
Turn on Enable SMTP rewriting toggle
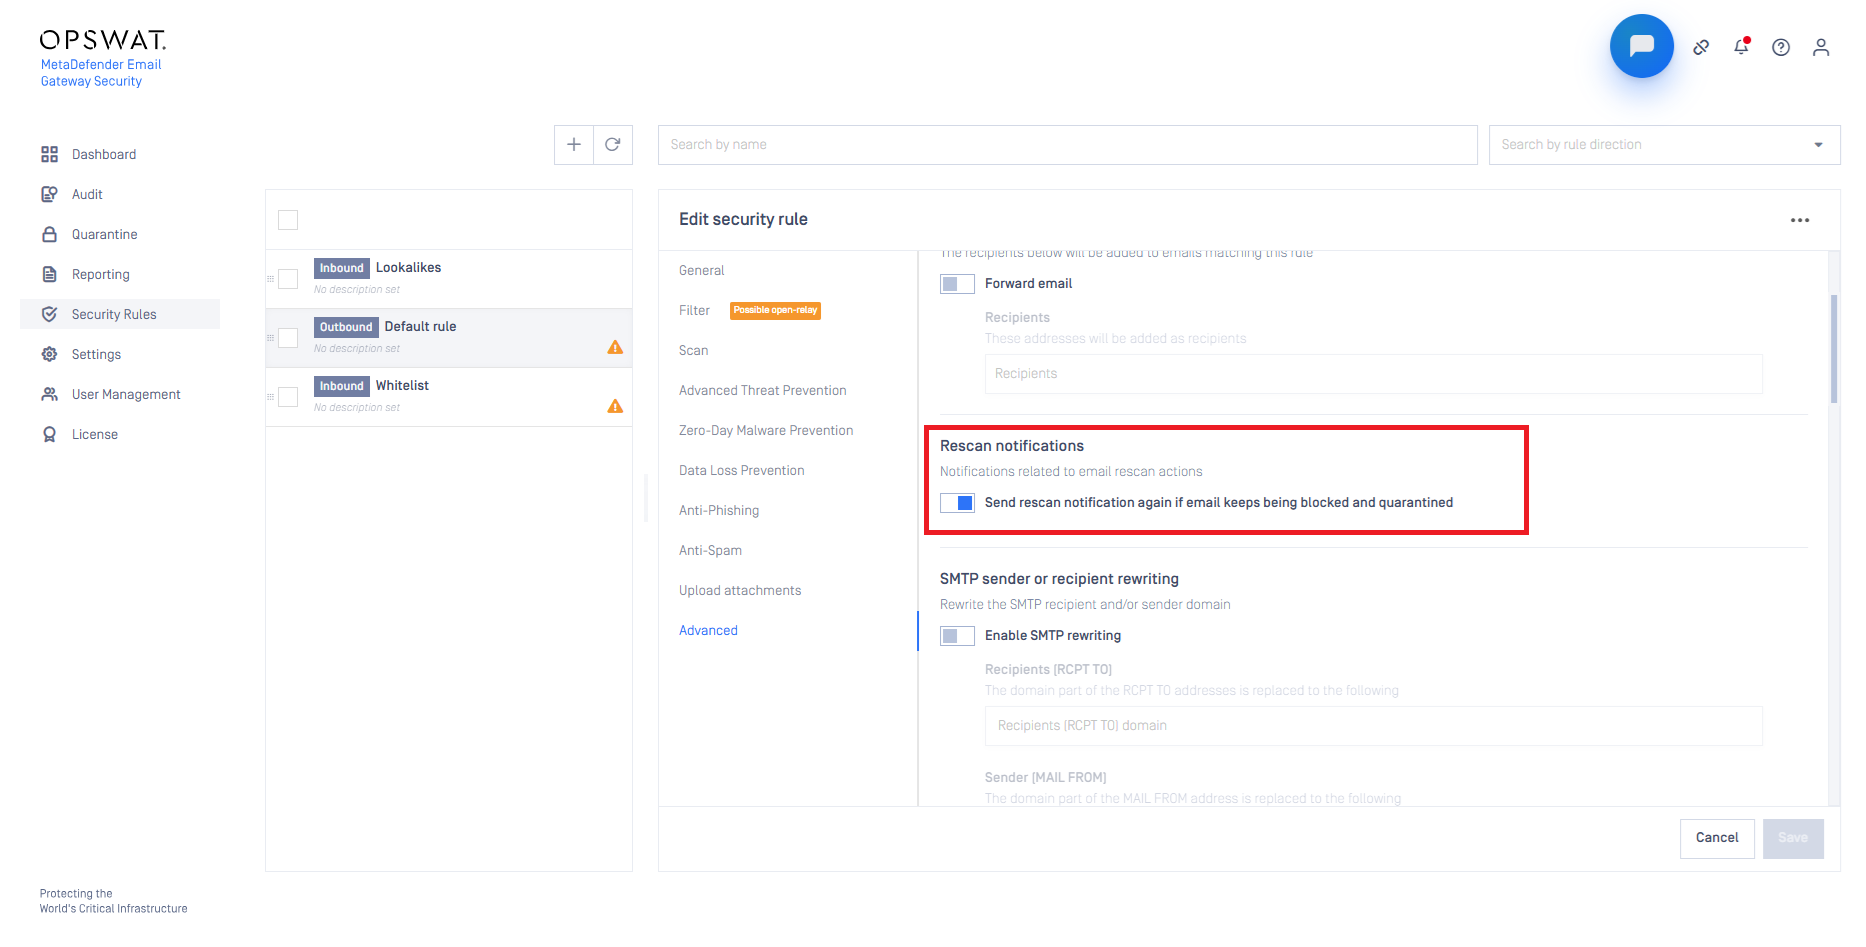coord(957,636)
